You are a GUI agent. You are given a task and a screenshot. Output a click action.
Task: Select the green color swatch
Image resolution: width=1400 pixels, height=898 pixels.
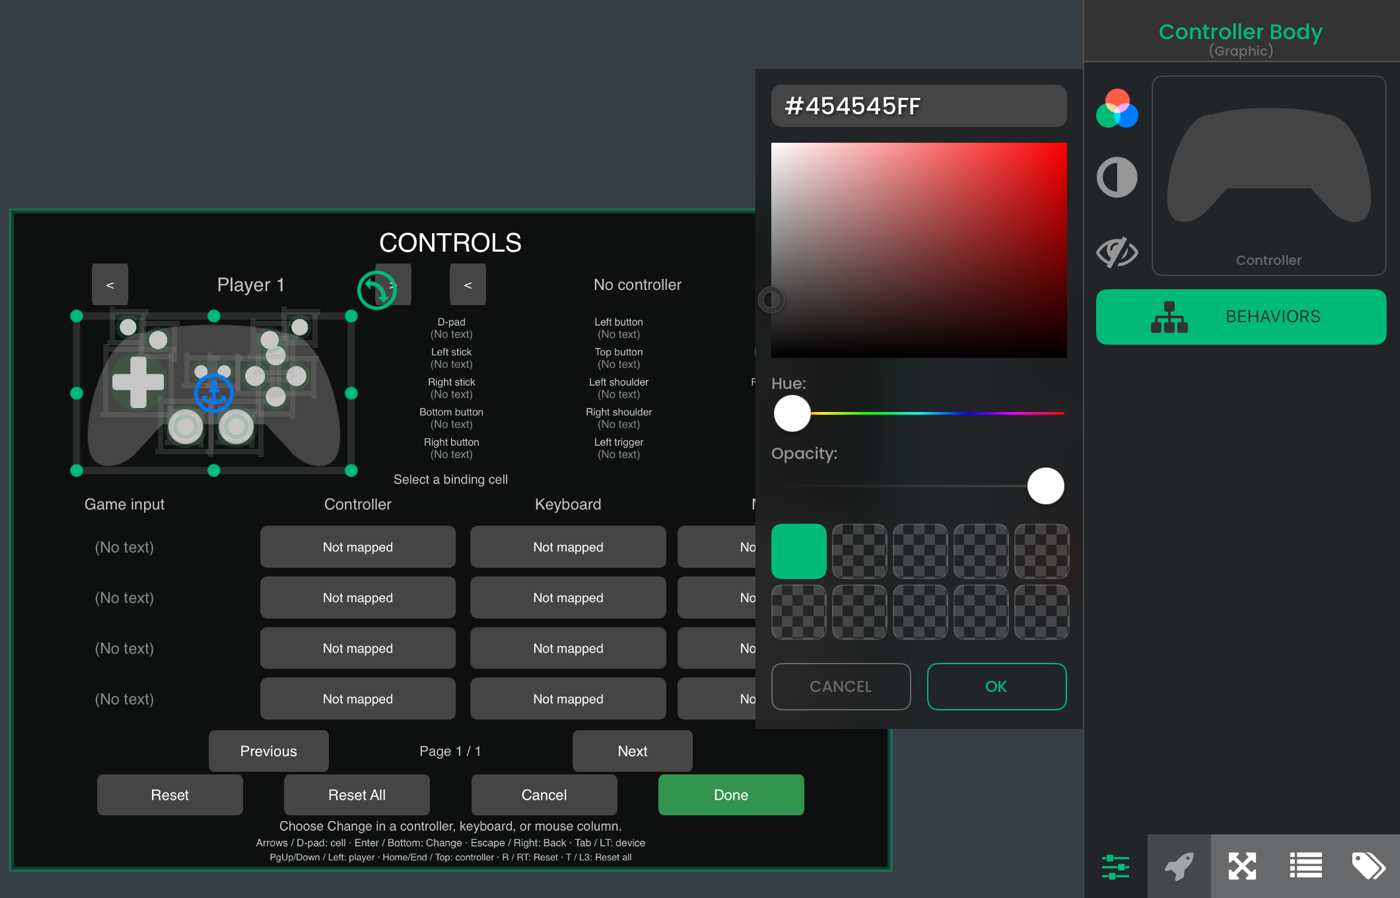coord(799,551)
